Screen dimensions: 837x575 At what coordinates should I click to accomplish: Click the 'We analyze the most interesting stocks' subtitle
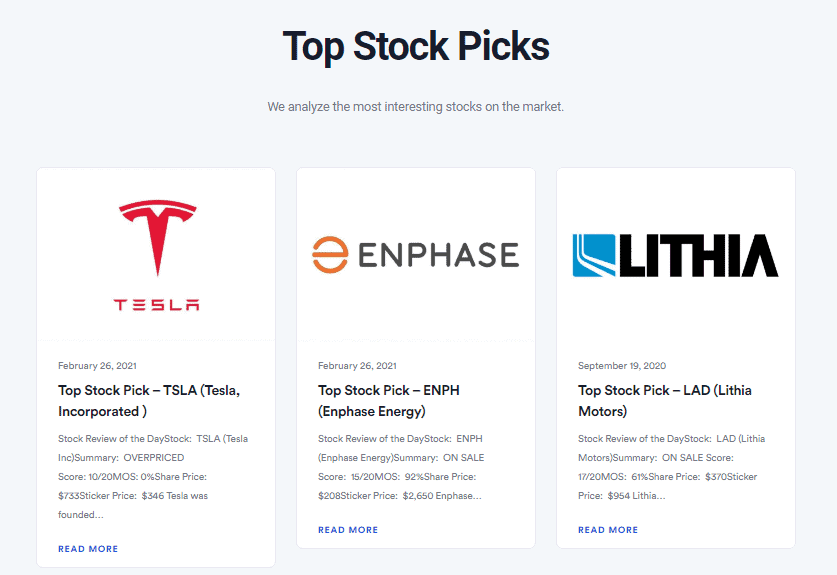[416, 106]
